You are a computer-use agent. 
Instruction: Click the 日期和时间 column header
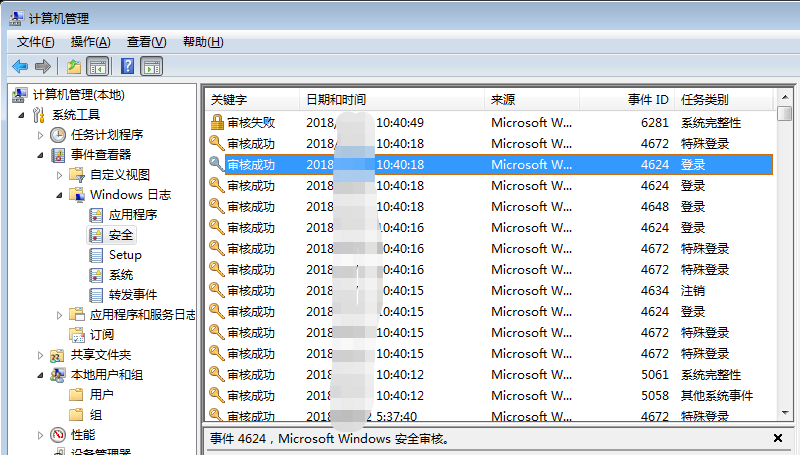click(x=336, y=100)
